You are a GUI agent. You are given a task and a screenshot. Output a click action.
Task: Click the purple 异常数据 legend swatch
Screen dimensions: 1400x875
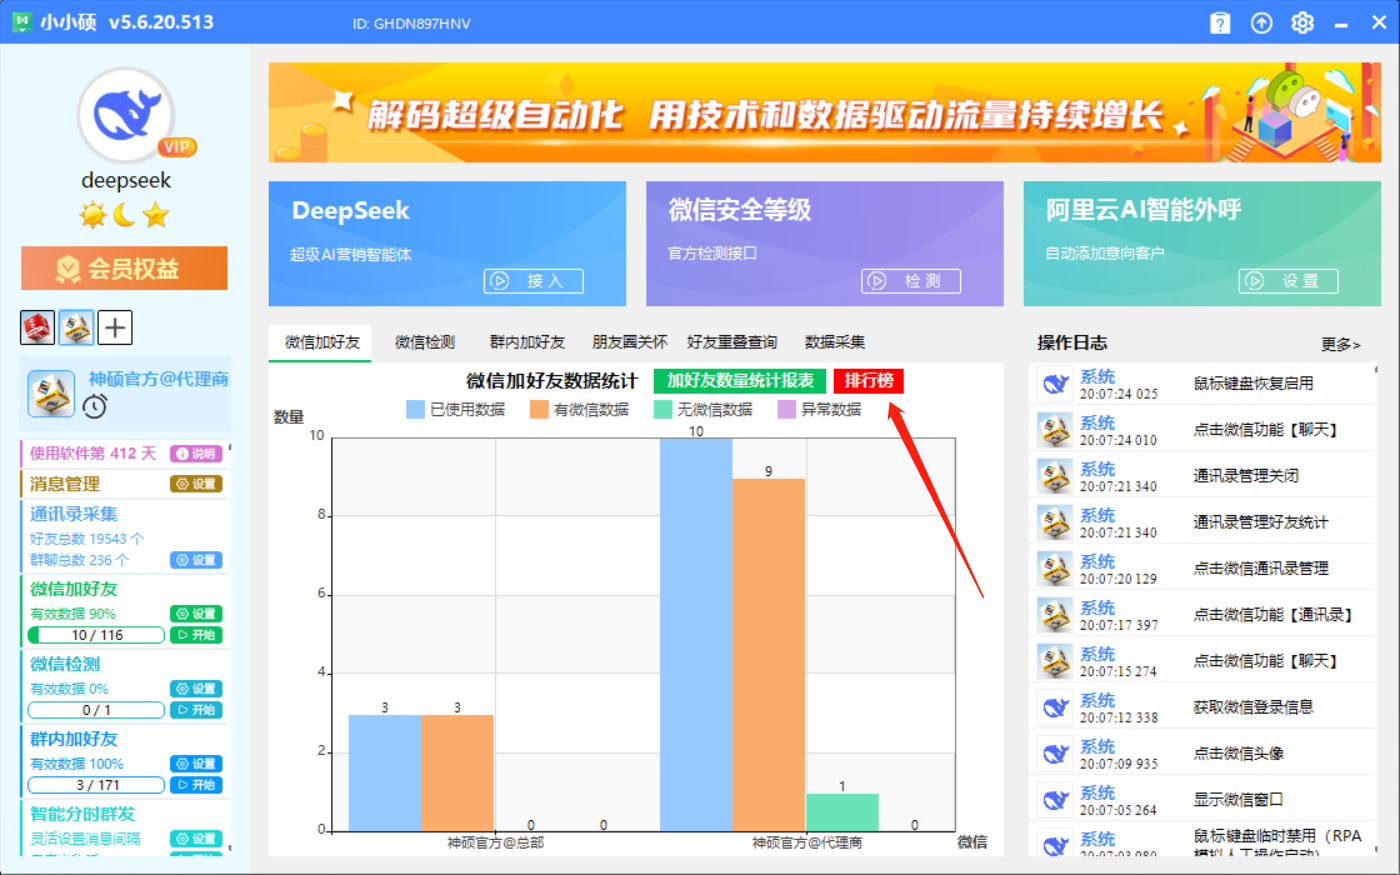[787, 409]
